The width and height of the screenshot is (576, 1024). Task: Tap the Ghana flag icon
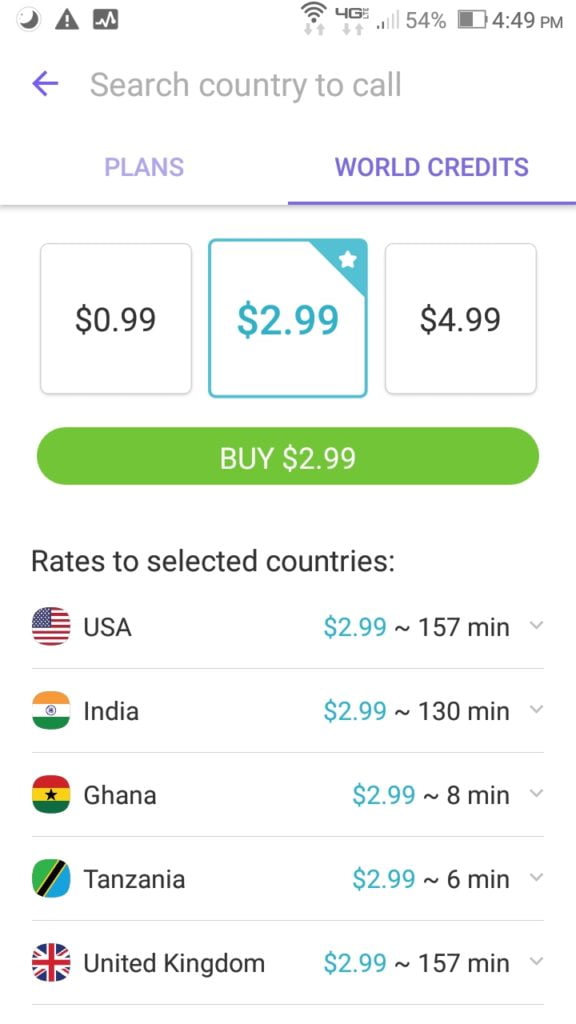pyautogui.click(x=51, y=794)
